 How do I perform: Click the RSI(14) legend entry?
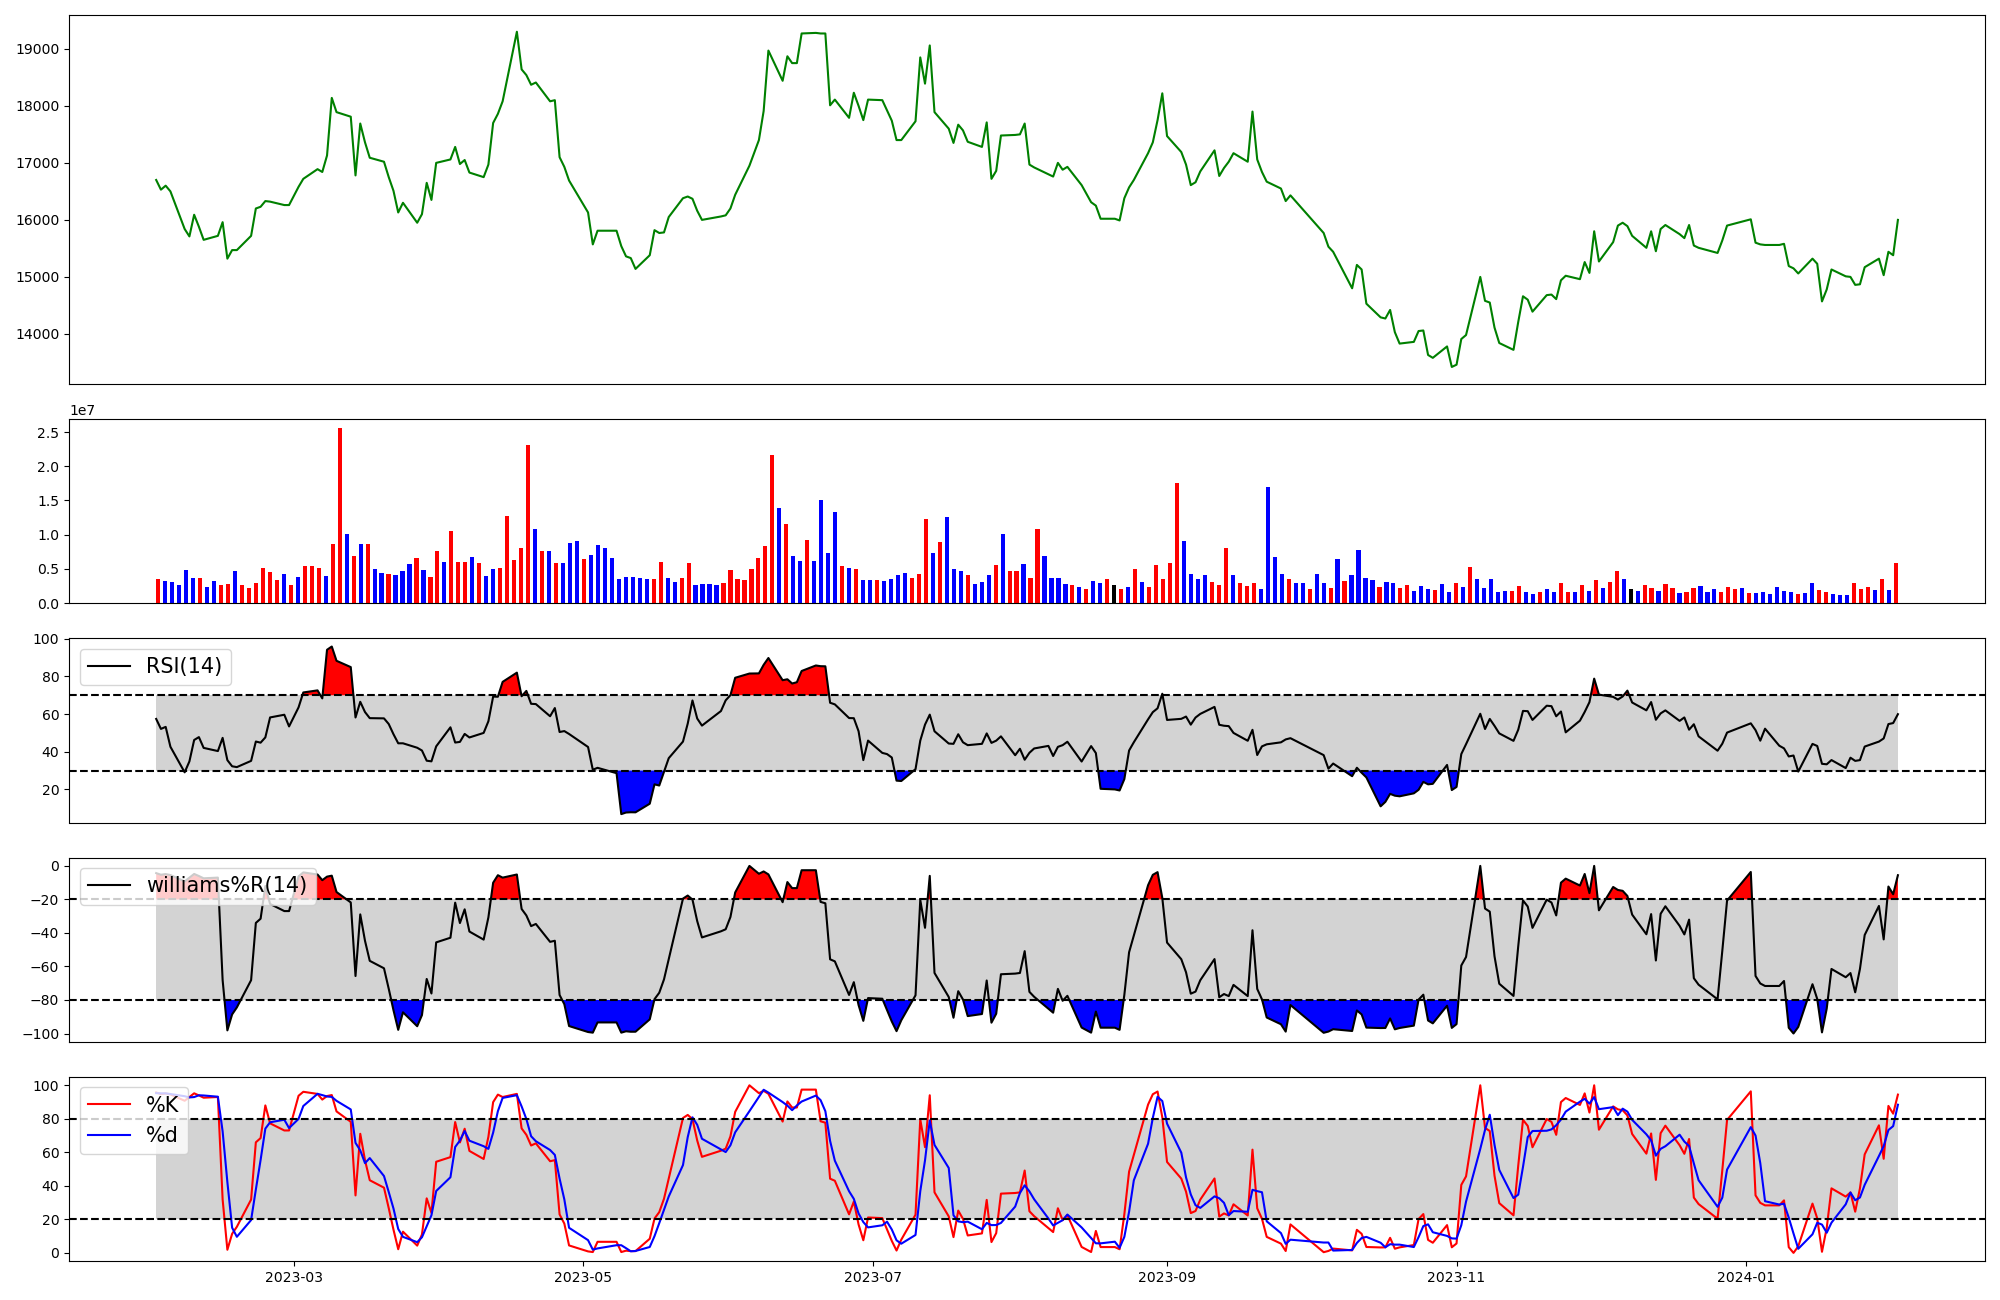coord(183,666)
